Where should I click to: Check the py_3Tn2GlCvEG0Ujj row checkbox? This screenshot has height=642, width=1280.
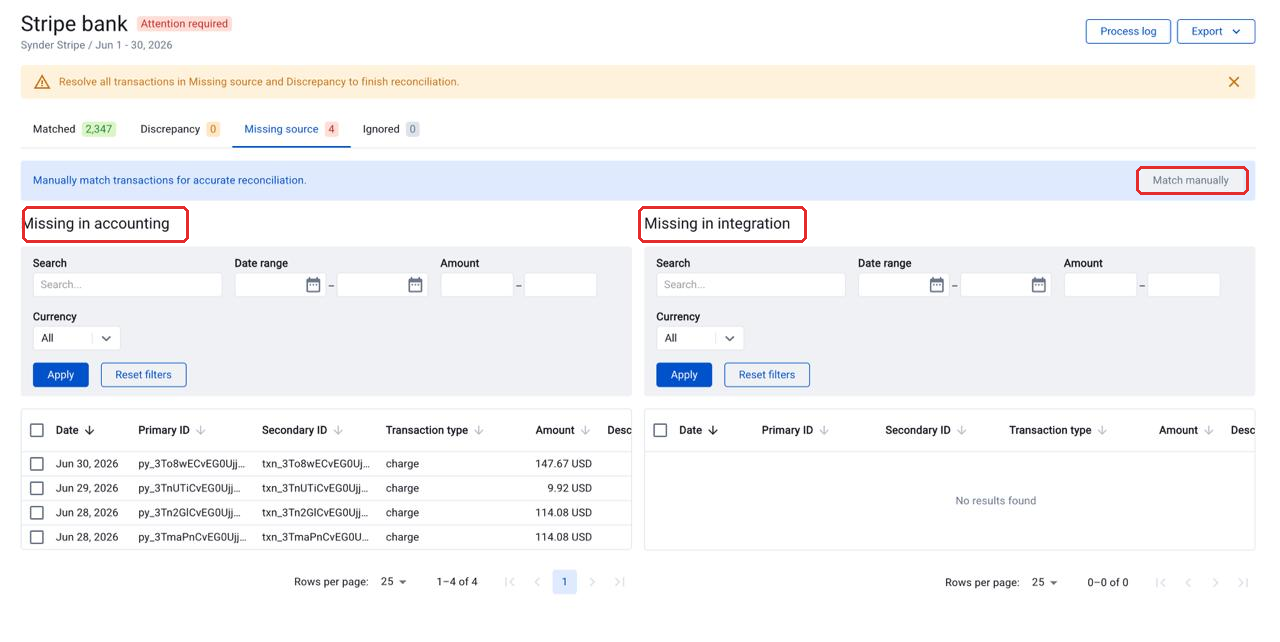pos(37,512)
